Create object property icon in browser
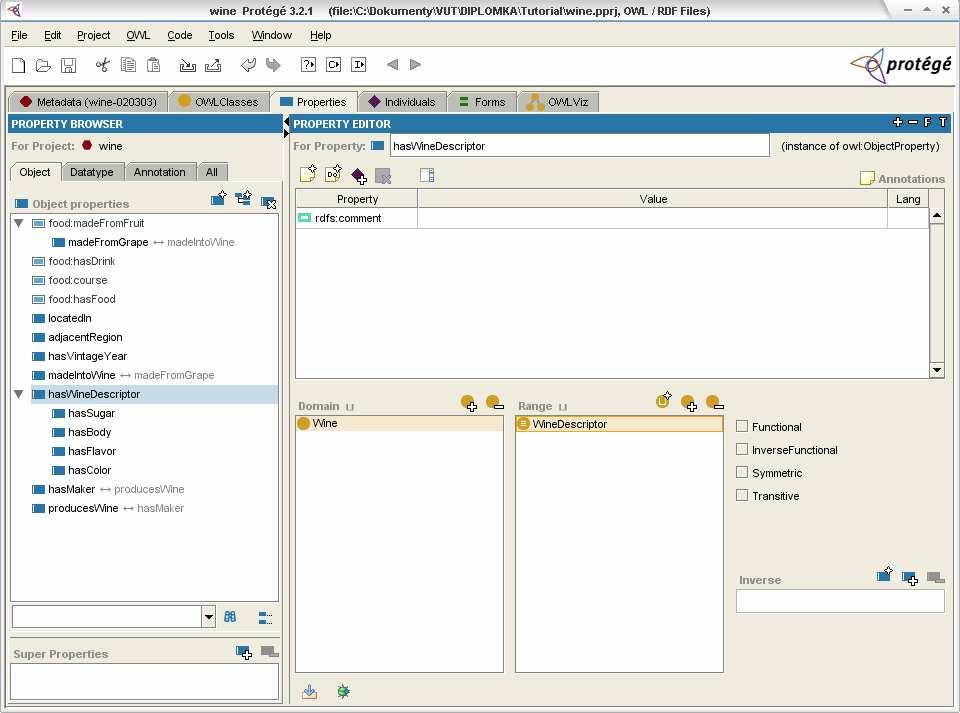This screenshot has width=960, height=713. [219, 198]
